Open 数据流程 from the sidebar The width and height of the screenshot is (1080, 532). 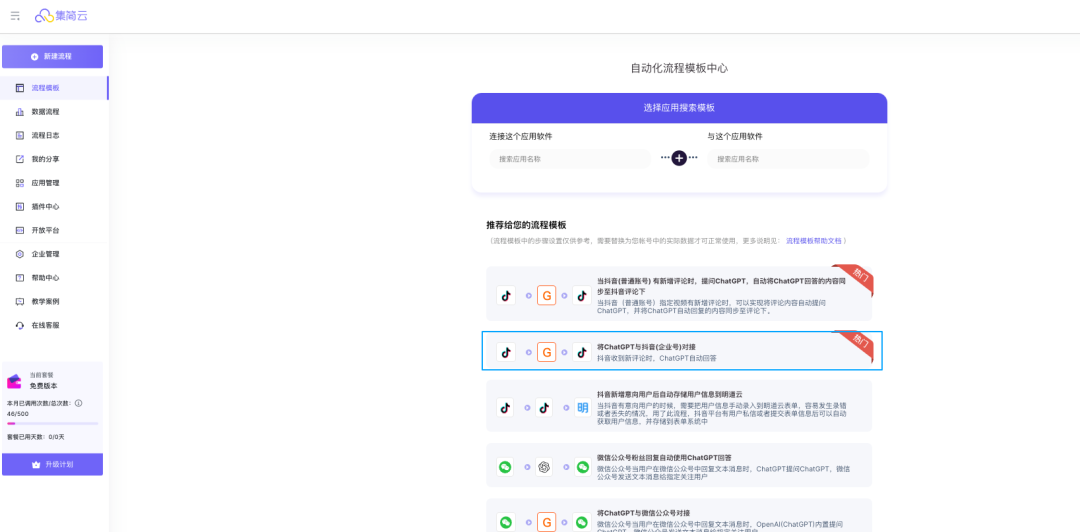(54, 112)
